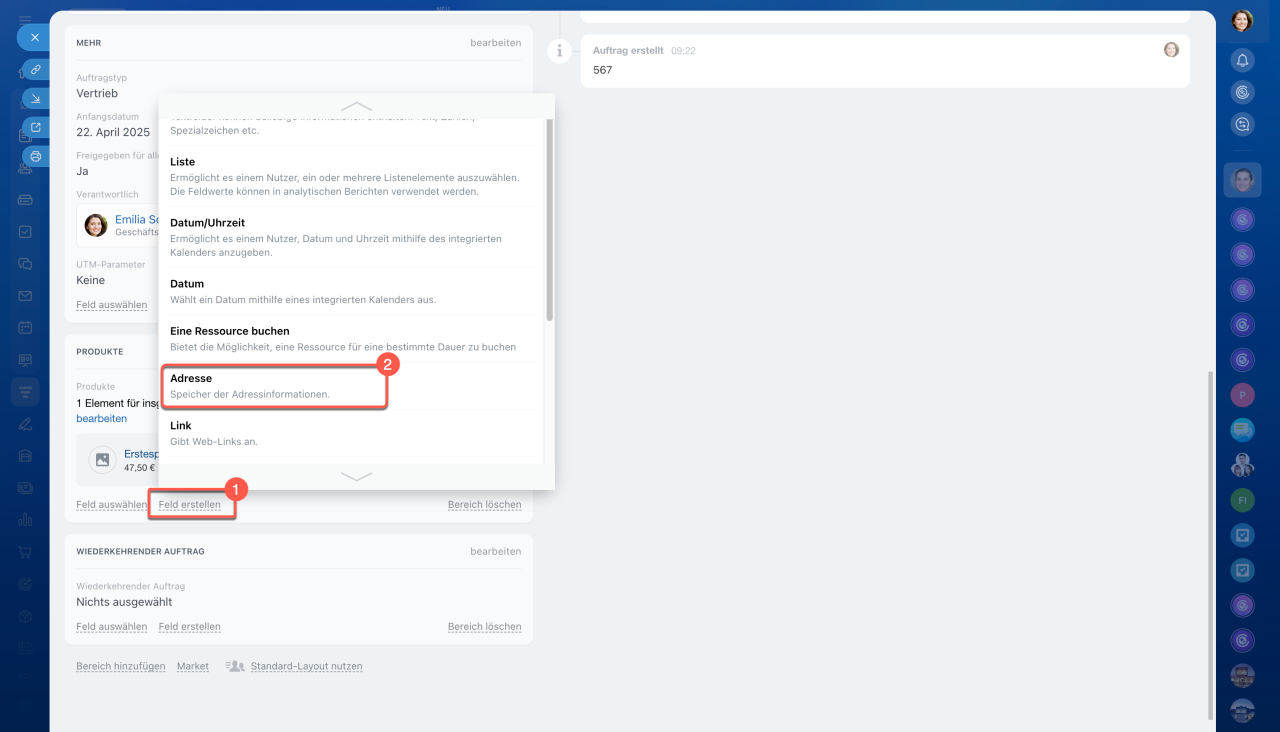Screen dimensions: 1280x732
Task: Open the hamburger main menu icon
Action: click(25, 19)
